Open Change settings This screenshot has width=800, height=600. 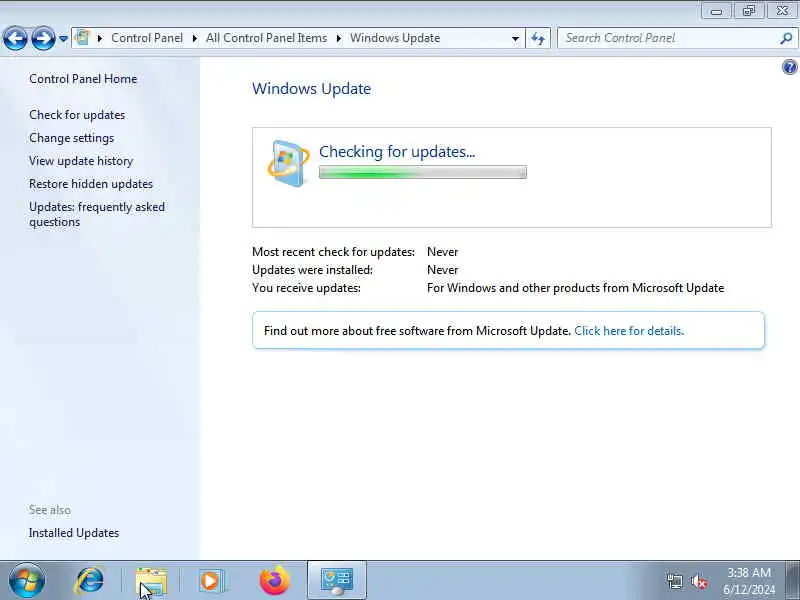click(x=71, y=138)
